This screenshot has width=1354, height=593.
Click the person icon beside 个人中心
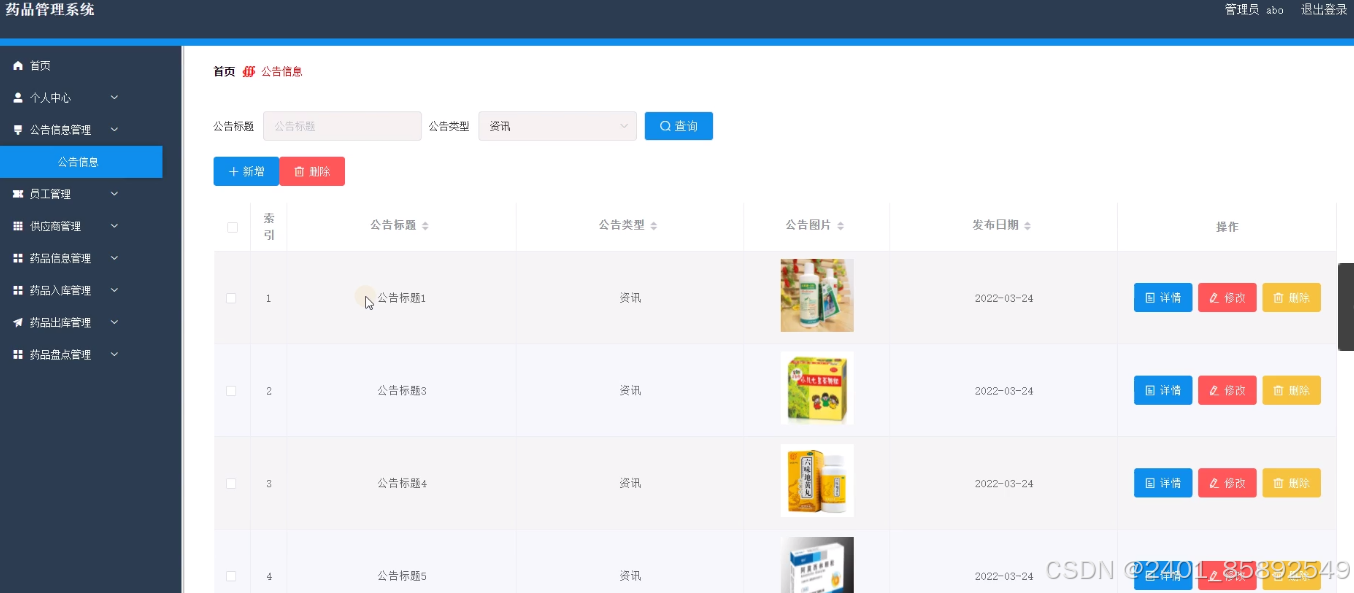[17, 97]
